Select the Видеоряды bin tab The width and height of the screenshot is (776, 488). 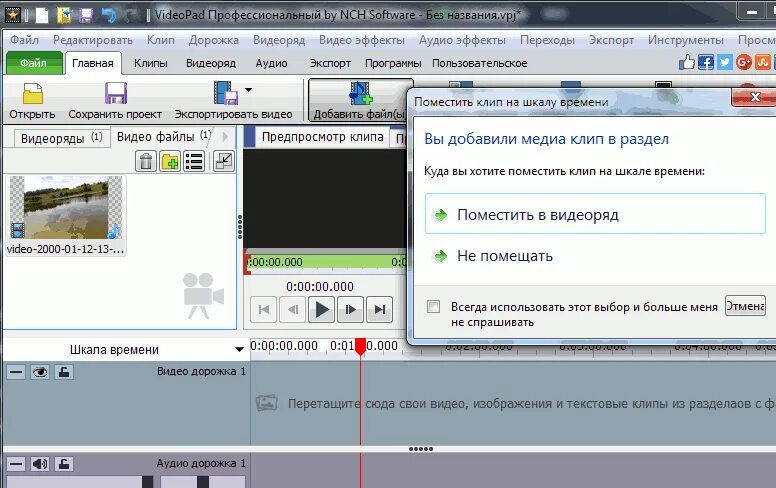click(61, 138)
